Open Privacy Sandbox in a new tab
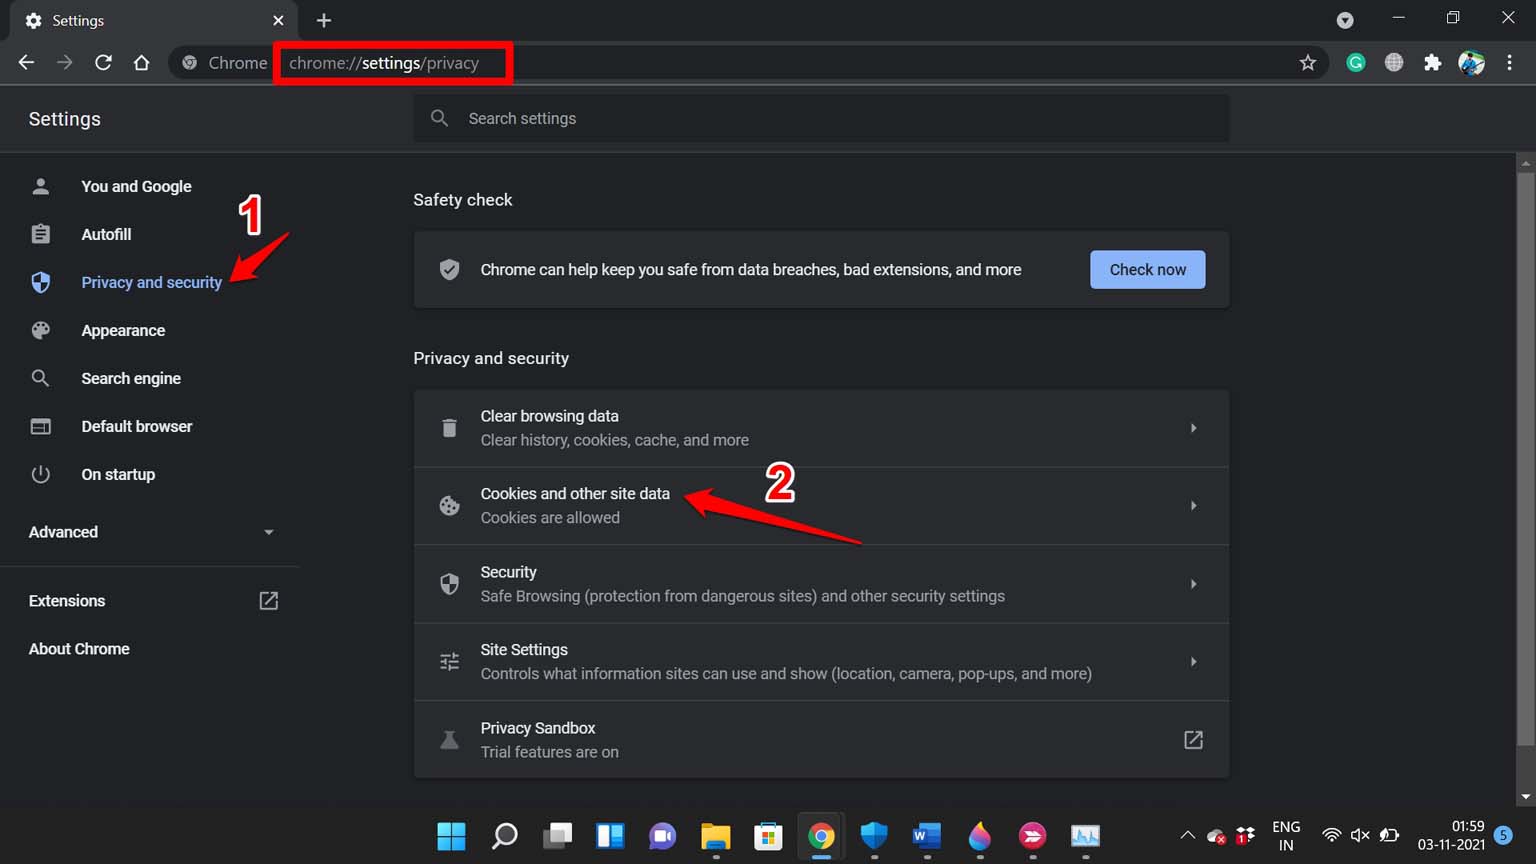The height and width of the screenshot is (864, 1536). coord(1193,739)
